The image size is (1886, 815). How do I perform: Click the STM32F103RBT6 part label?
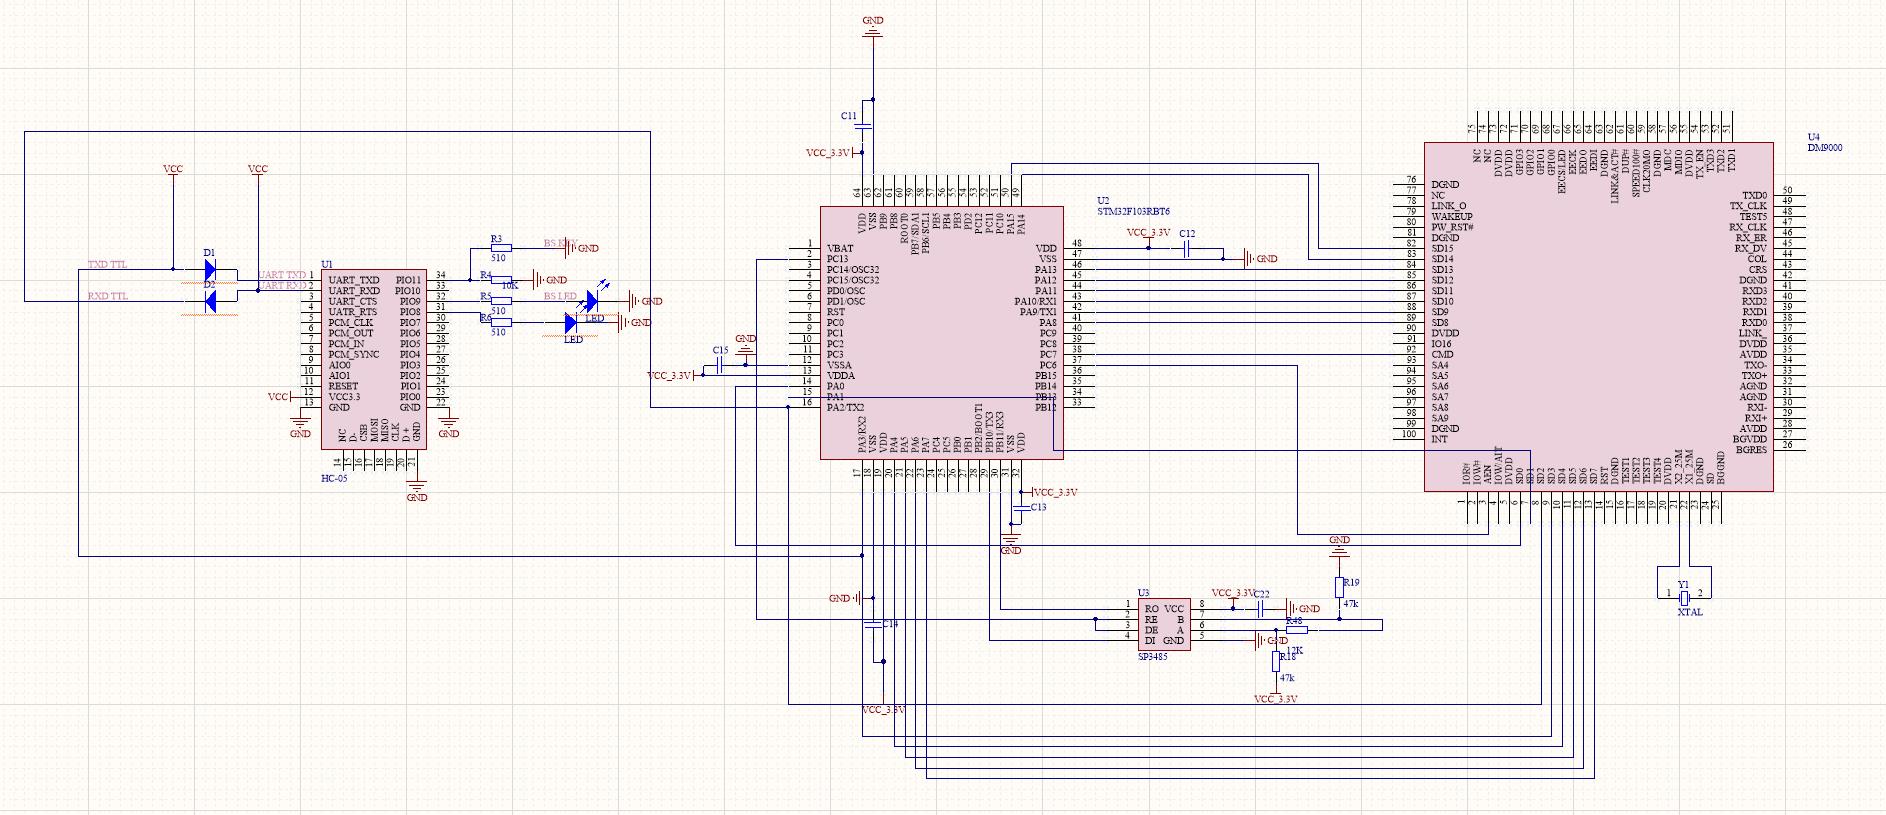click(x=1134, y=212)
